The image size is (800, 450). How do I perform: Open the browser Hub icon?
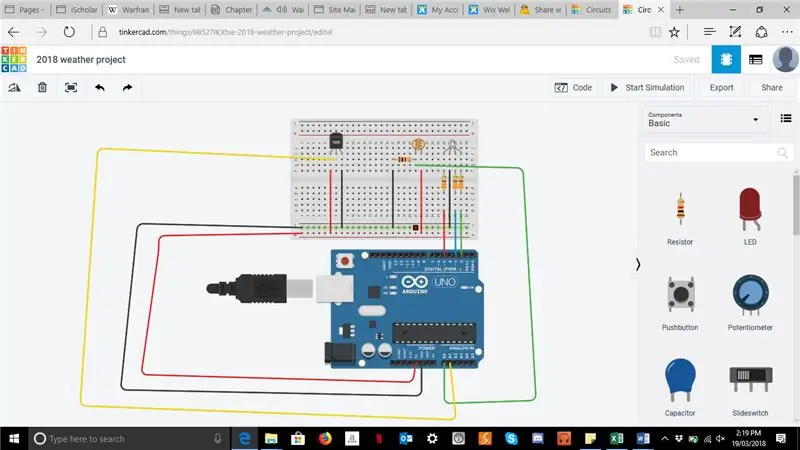click(709, 32)
